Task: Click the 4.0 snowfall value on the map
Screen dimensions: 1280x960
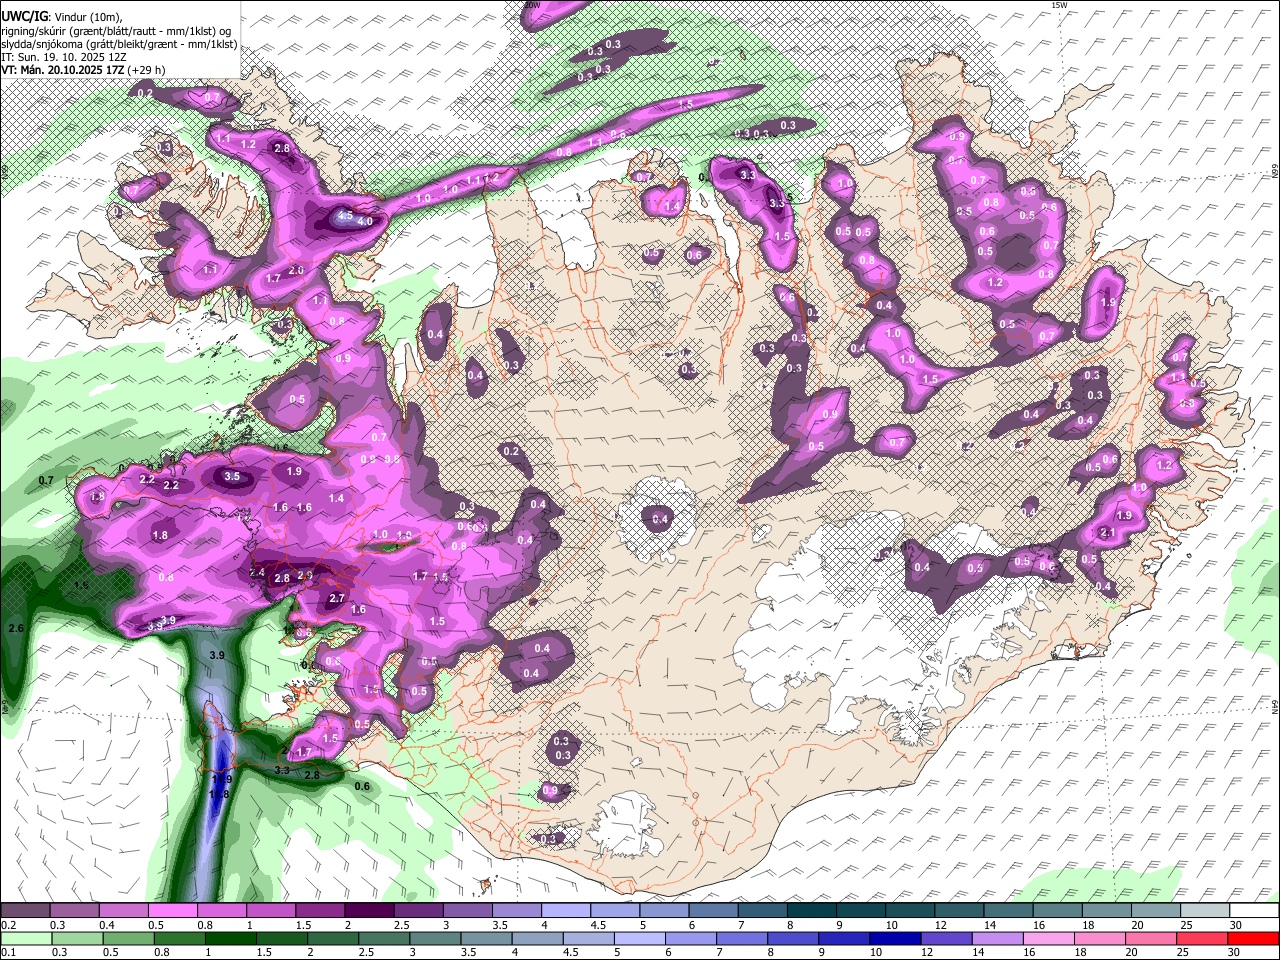Action: click(365, 221)
